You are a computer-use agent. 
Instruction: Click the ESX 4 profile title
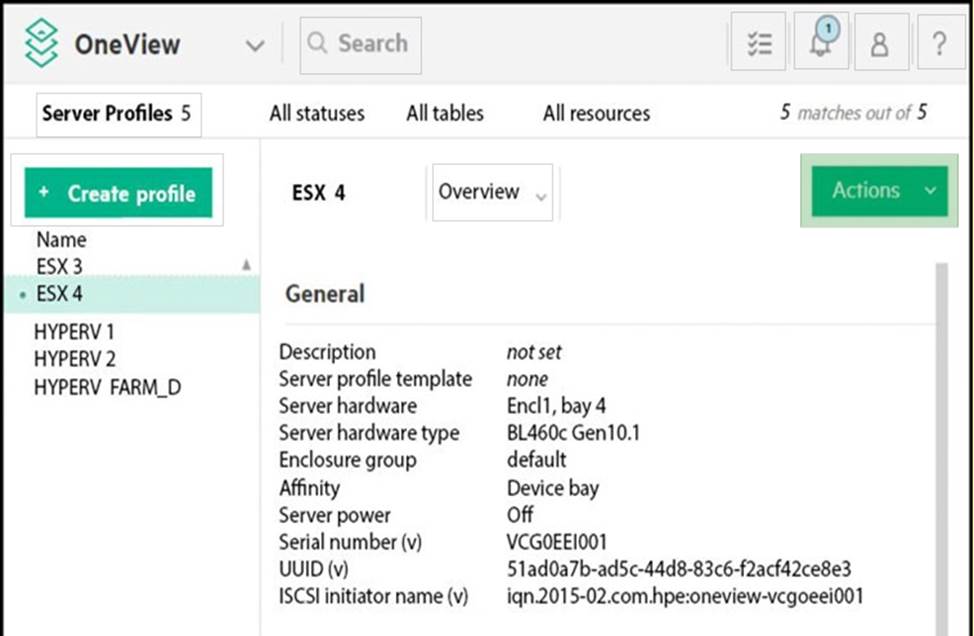[x=319, y=193]
